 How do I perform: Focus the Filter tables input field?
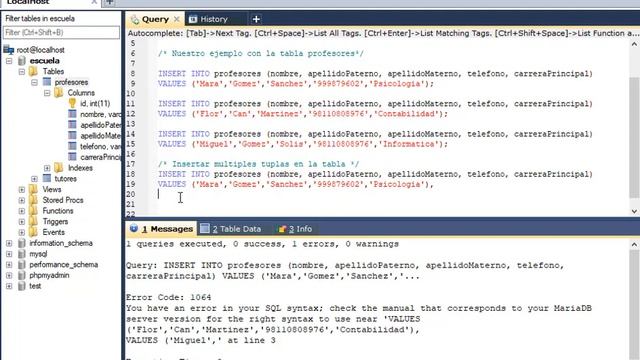click(61, 33)
